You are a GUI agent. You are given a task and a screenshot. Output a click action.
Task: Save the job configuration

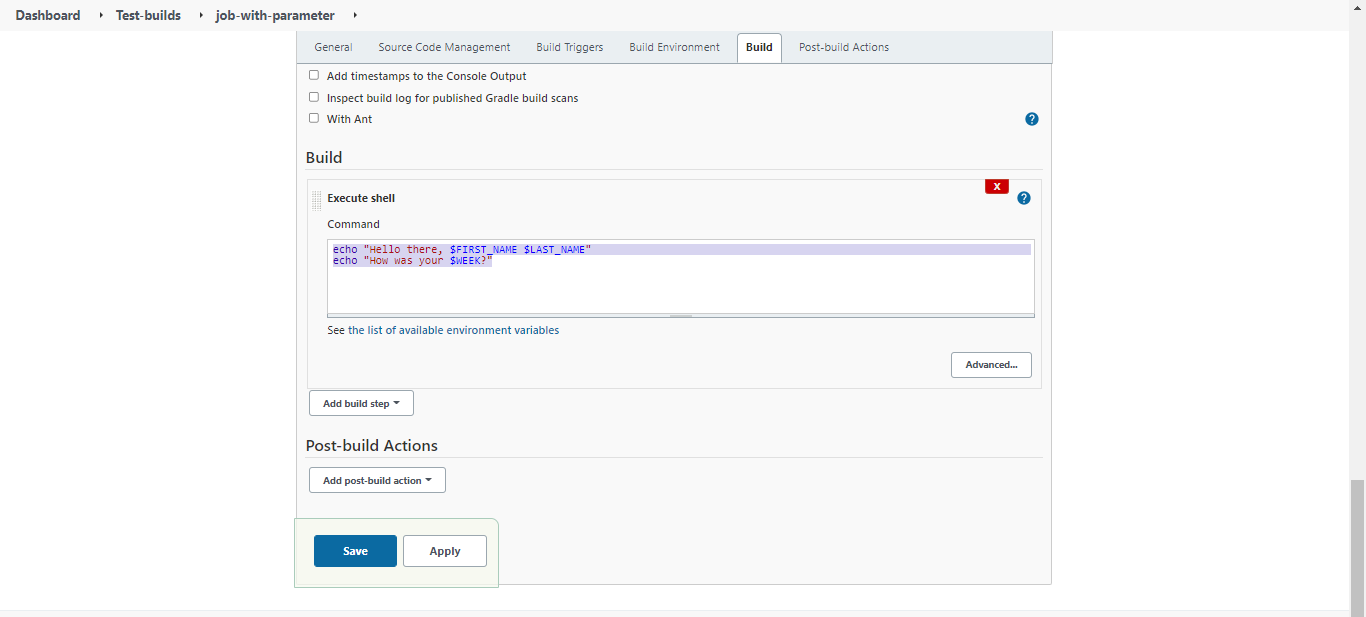[x=355, y=551]
